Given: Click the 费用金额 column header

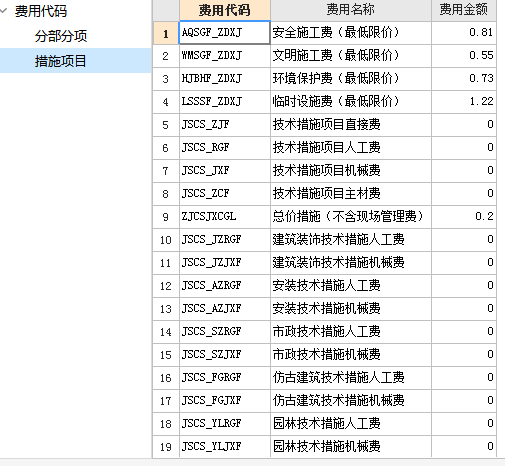Looking at the screenshot, I should point(464,10).
